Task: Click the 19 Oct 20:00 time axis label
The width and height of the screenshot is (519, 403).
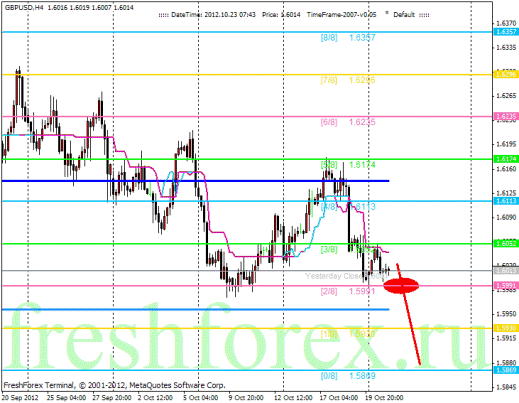Action: click(x=384, y=398)
